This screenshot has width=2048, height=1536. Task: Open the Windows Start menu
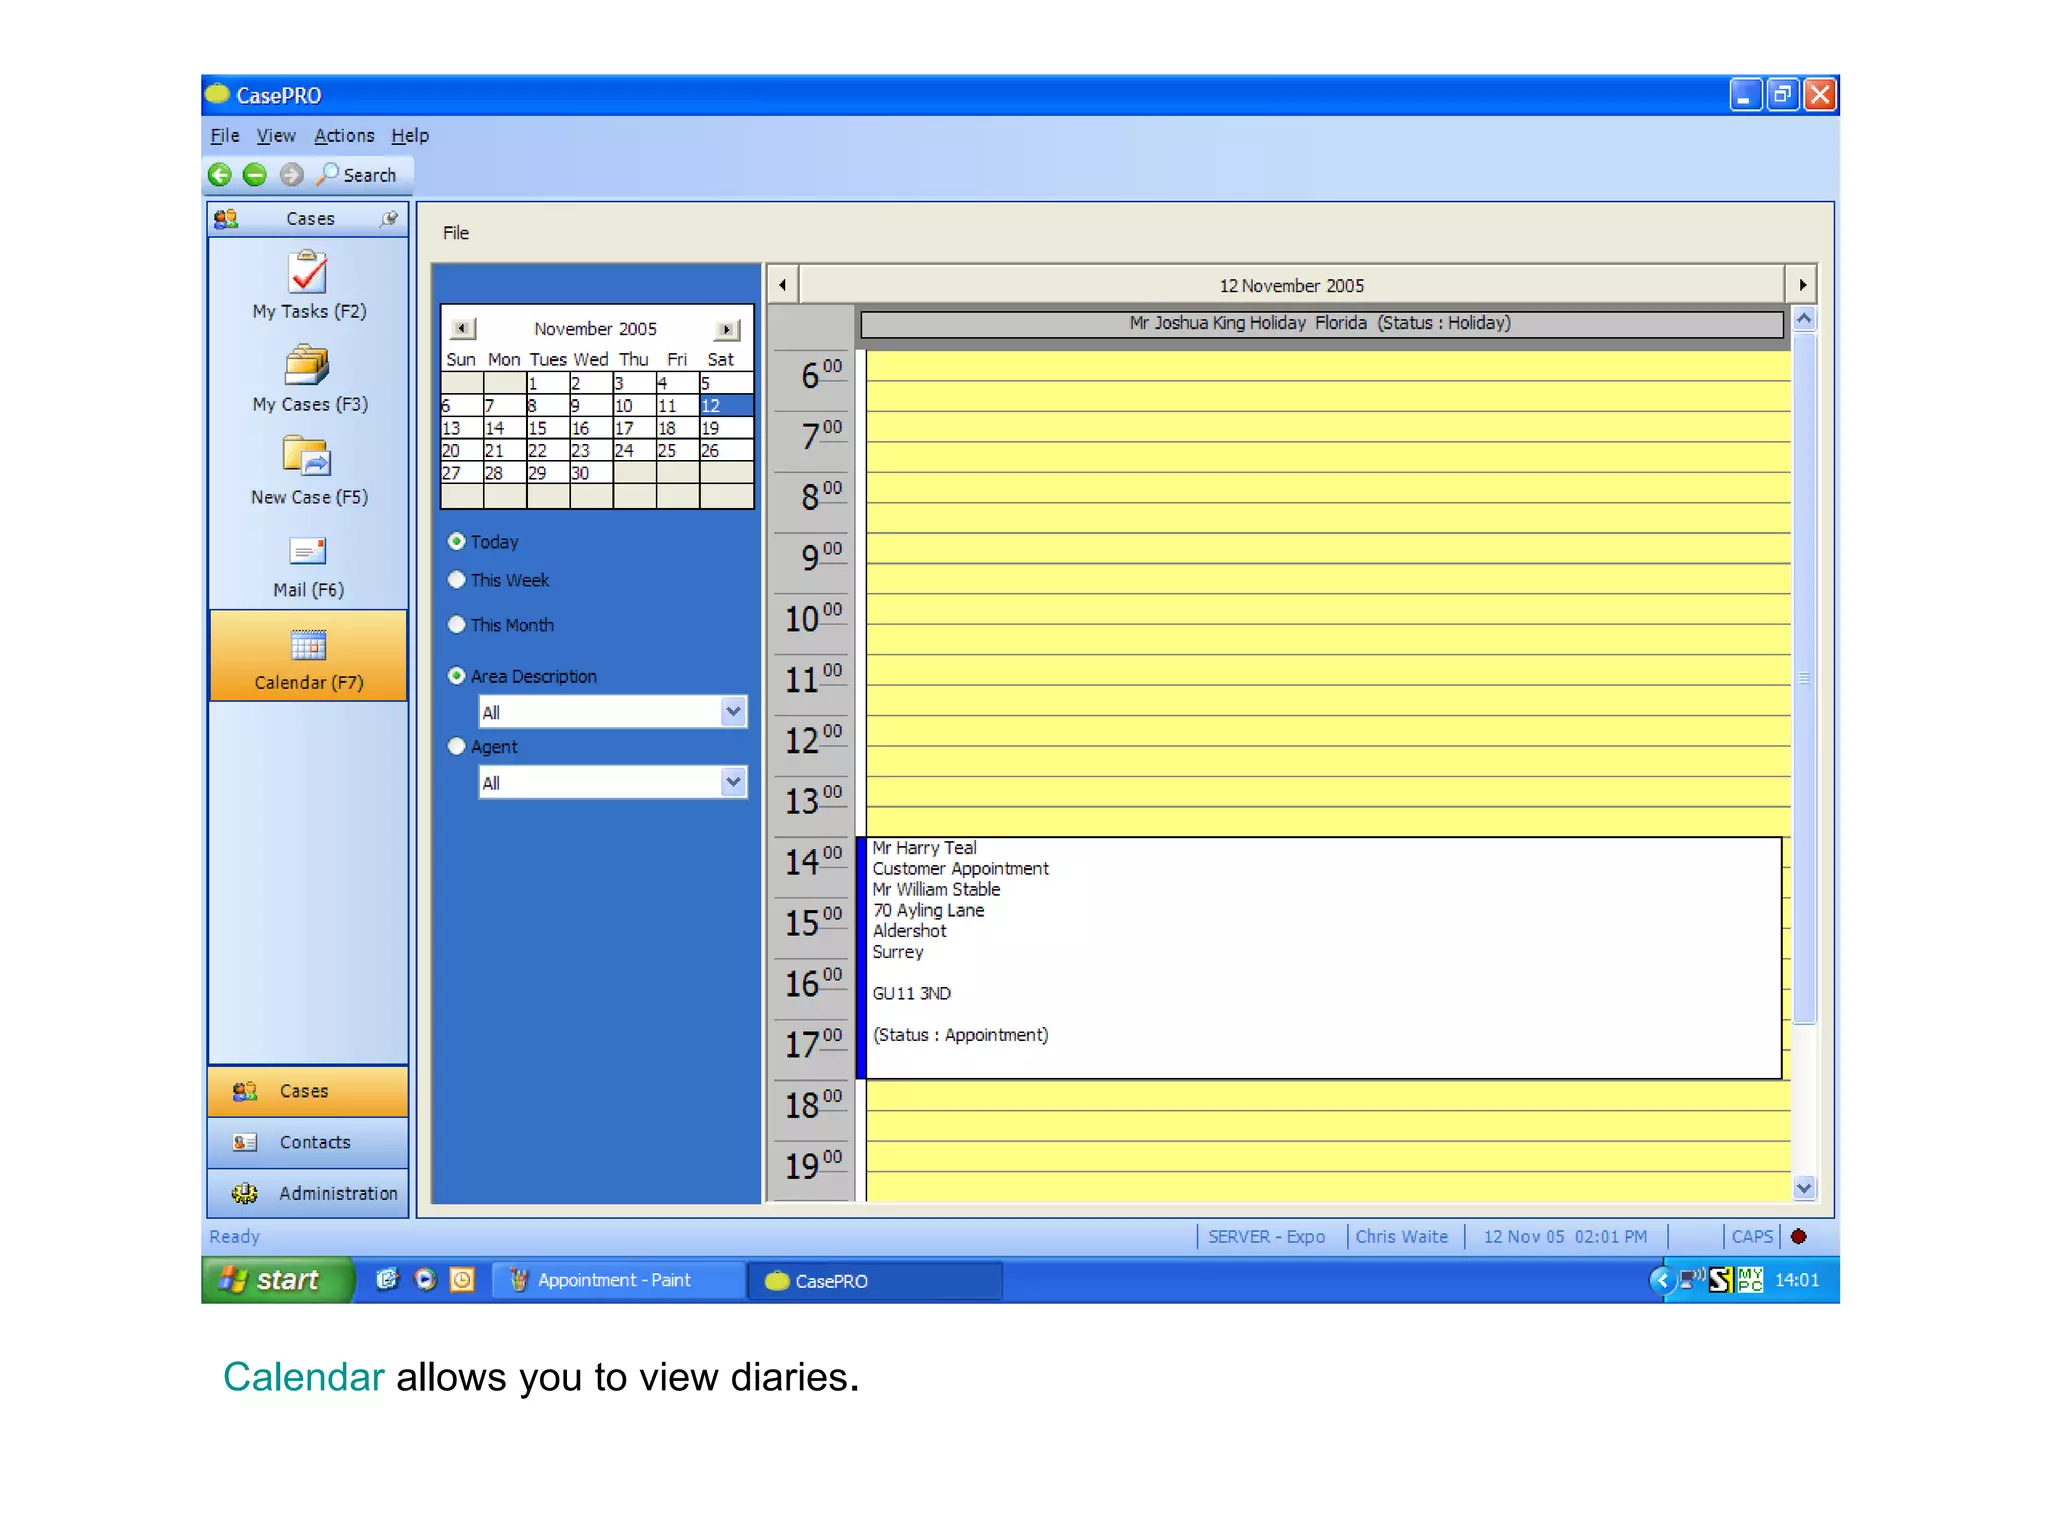pyautogui.click(x=277, y=1280)
